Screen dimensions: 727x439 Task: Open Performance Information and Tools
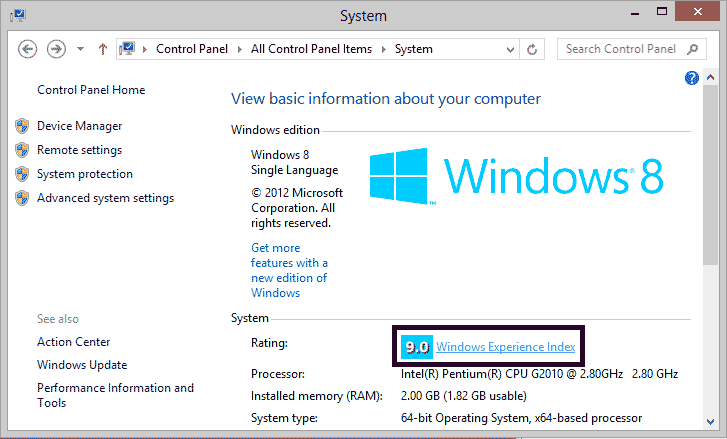[115, 395]
